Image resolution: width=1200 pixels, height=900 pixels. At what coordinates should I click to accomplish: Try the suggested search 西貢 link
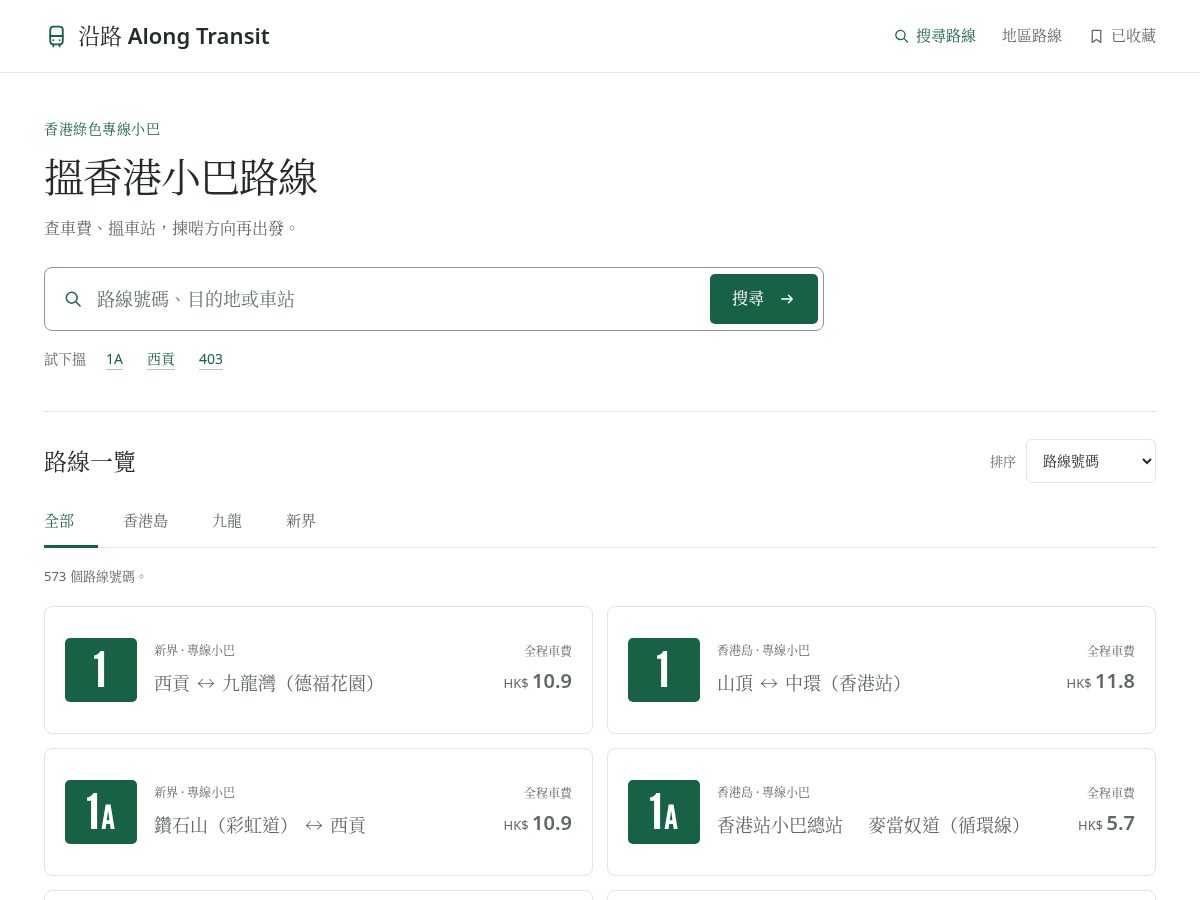click(161, 359)
